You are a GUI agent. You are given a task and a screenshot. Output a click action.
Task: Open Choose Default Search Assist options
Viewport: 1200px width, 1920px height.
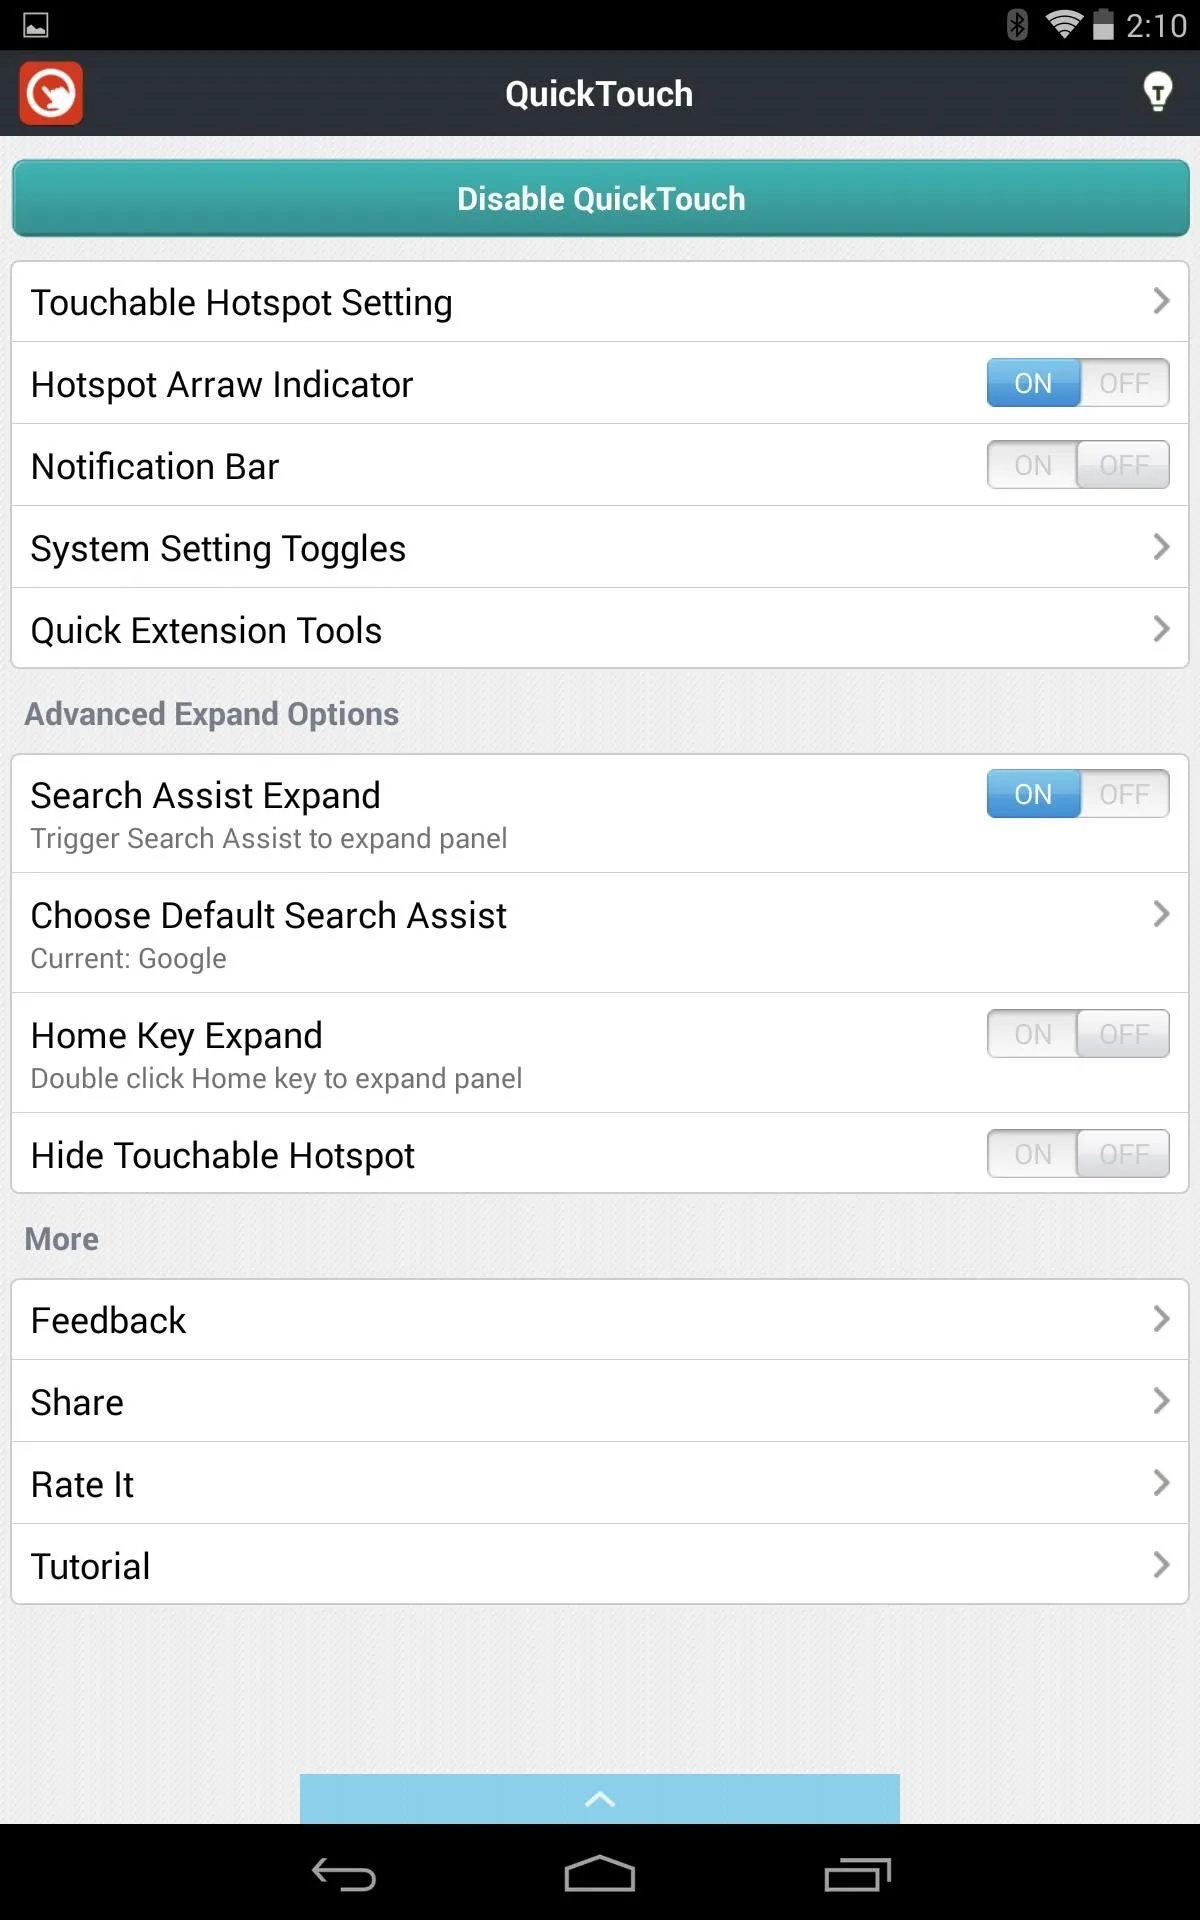(x=600, y=933)
